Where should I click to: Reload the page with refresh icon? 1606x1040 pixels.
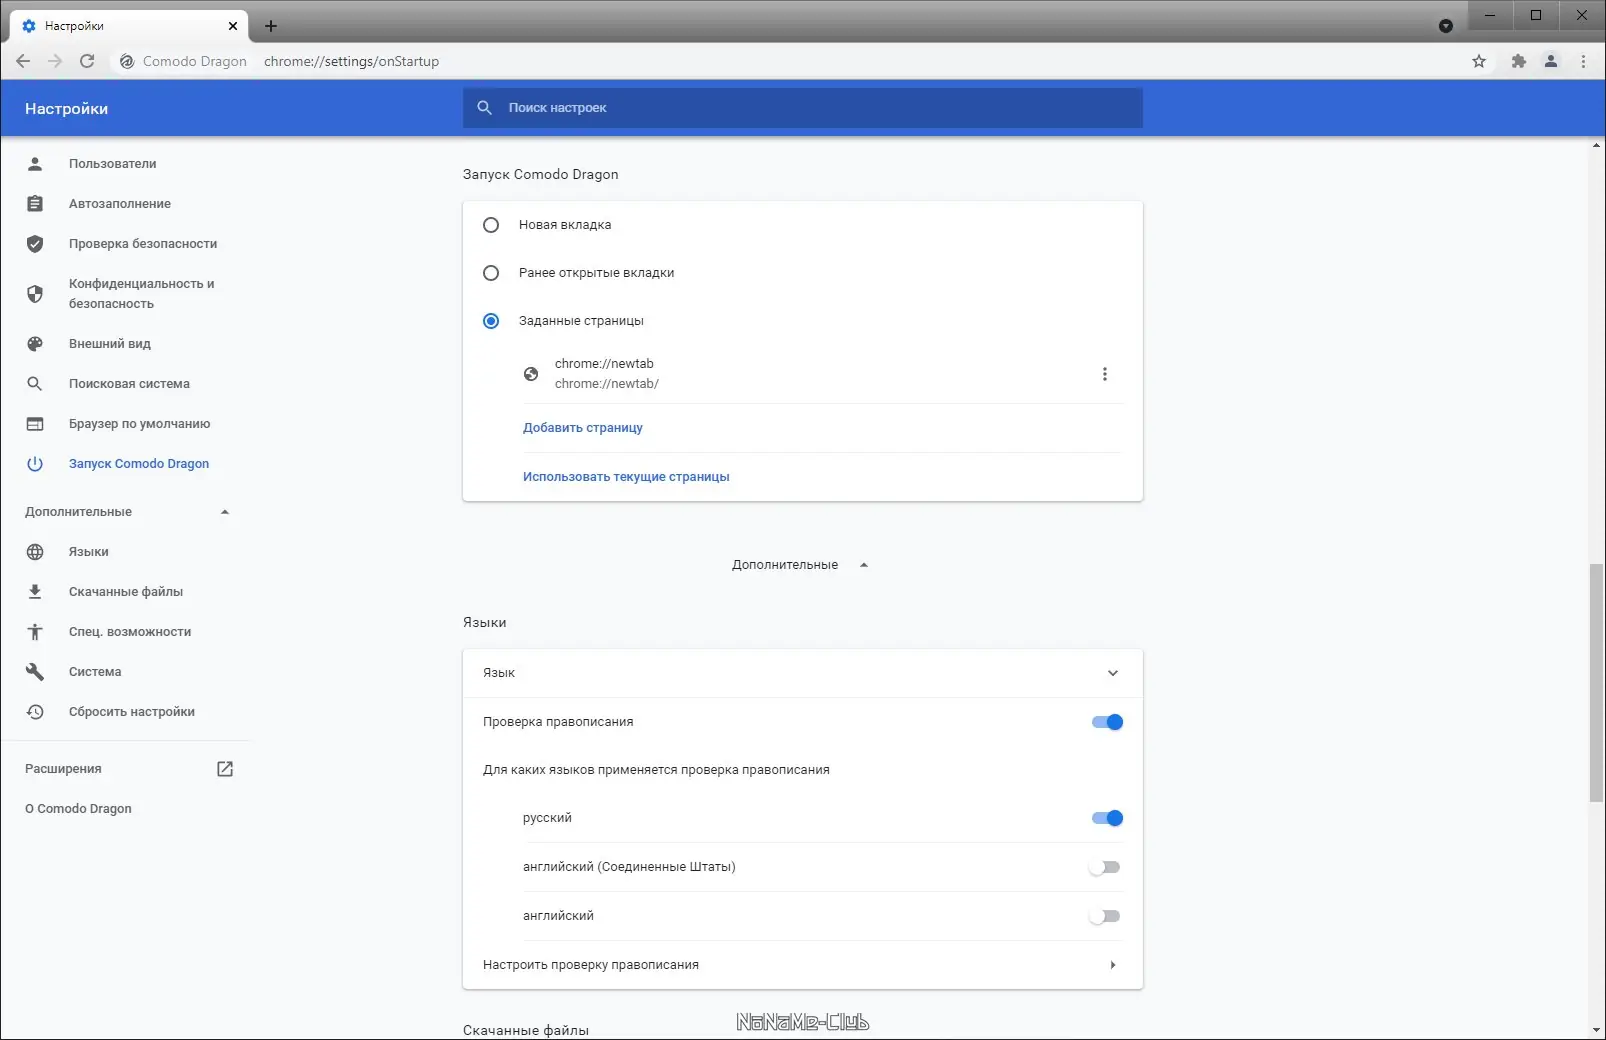click(87, 61)
